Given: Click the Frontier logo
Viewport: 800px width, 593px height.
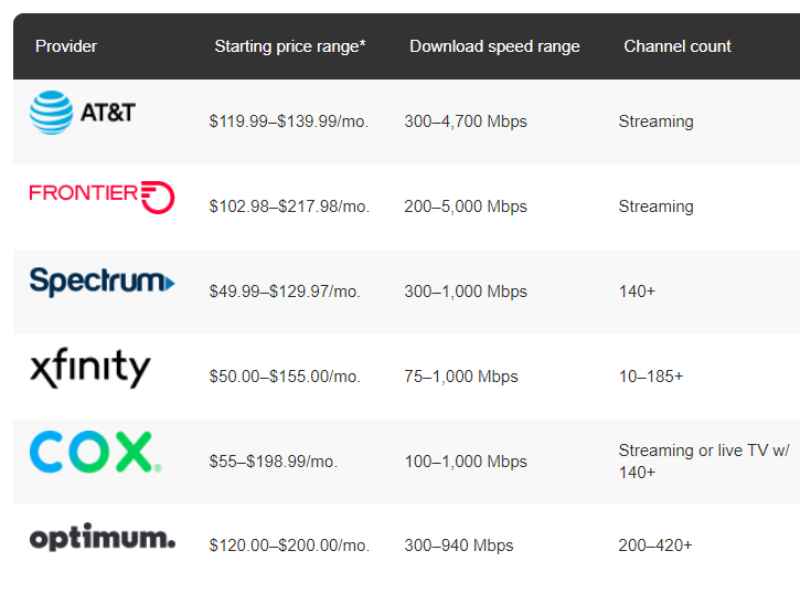Looking at the screenshot, I should 101,194.
